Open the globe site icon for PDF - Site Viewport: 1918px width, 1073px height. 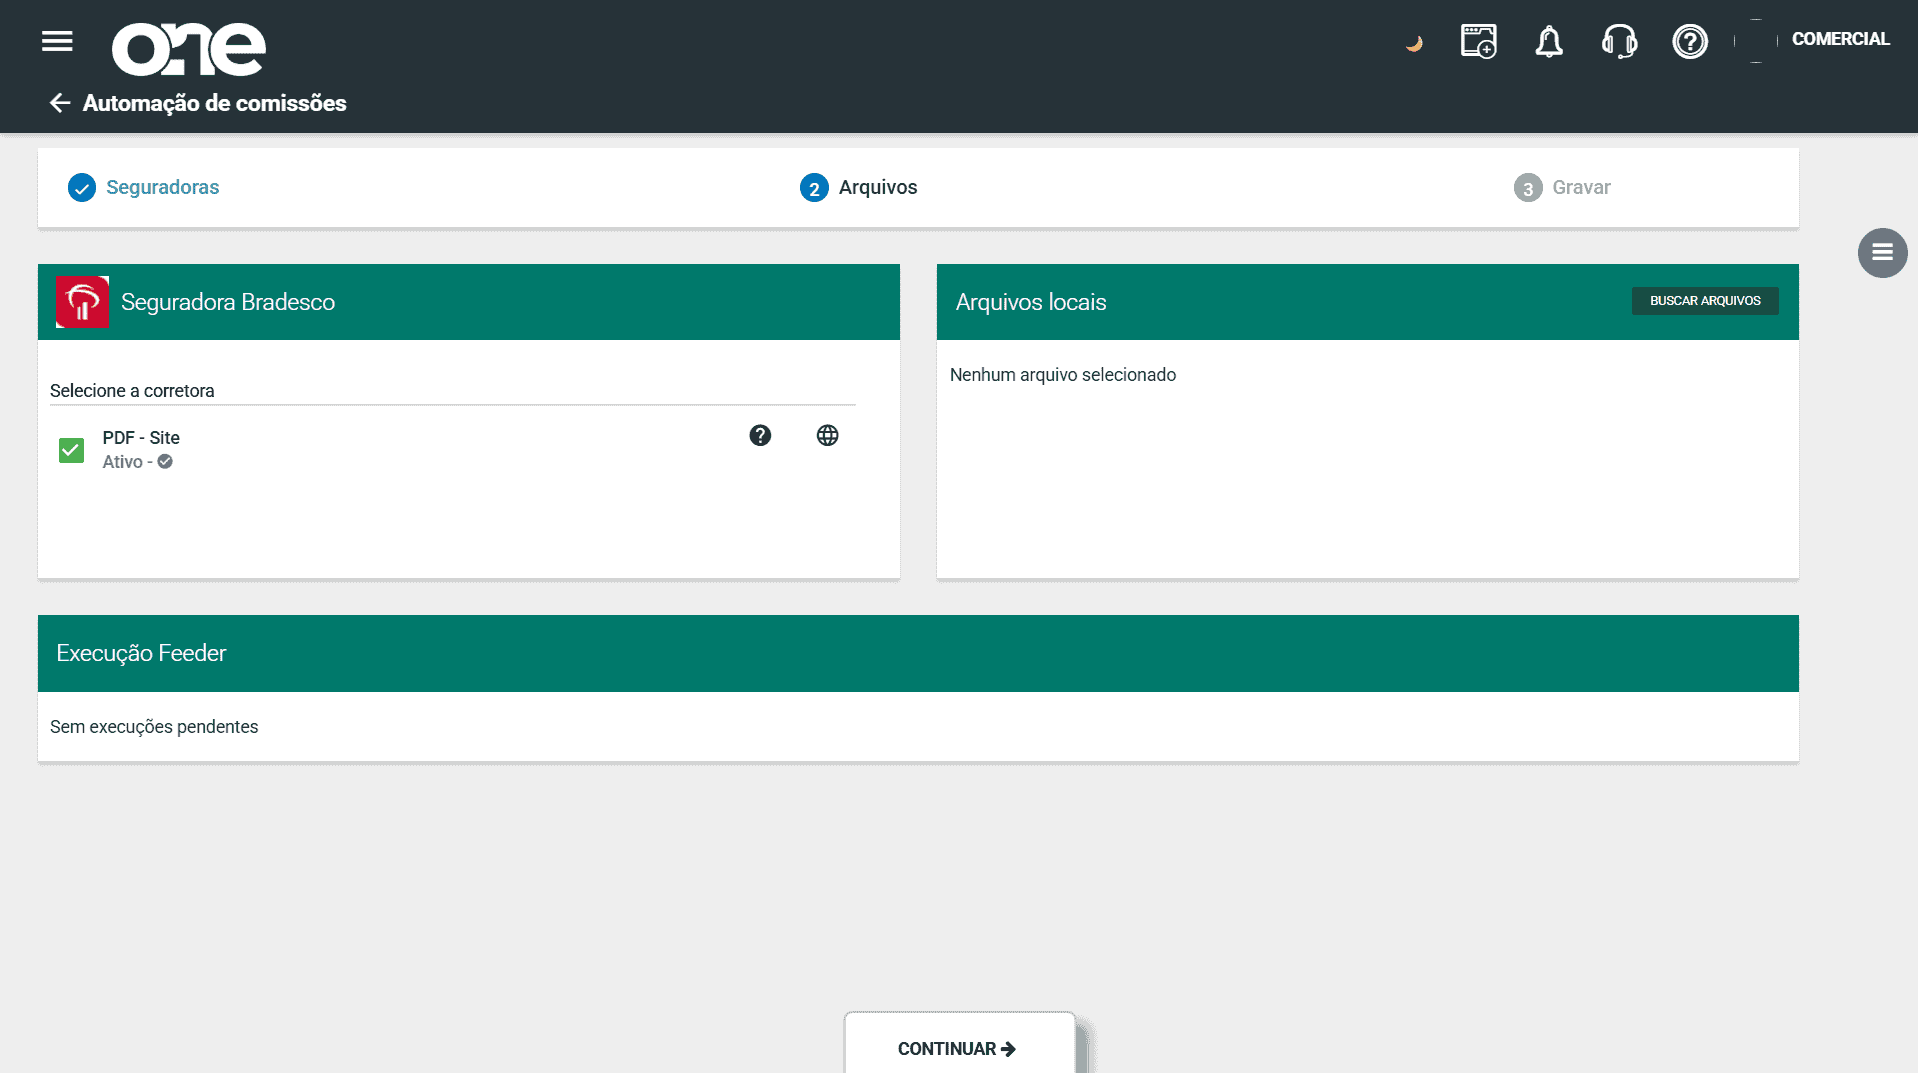pyautogui.click(x=827, y=435)
